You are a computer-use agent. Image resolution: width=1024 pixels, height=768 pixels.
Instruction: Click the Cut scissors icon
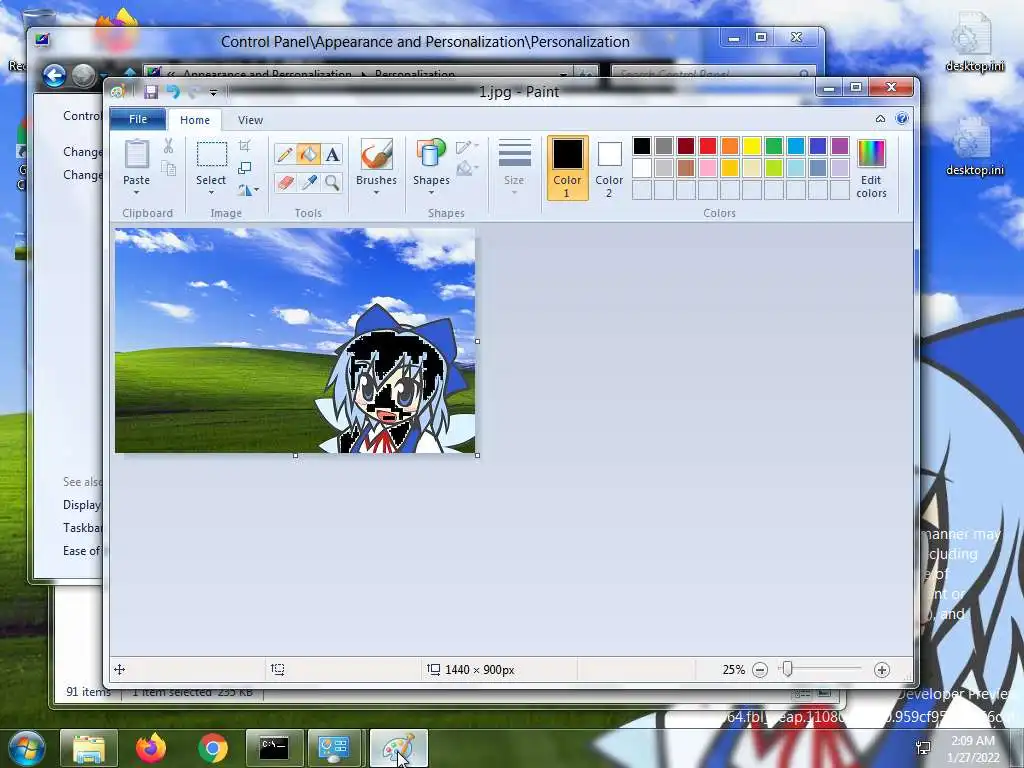[168, 146]
